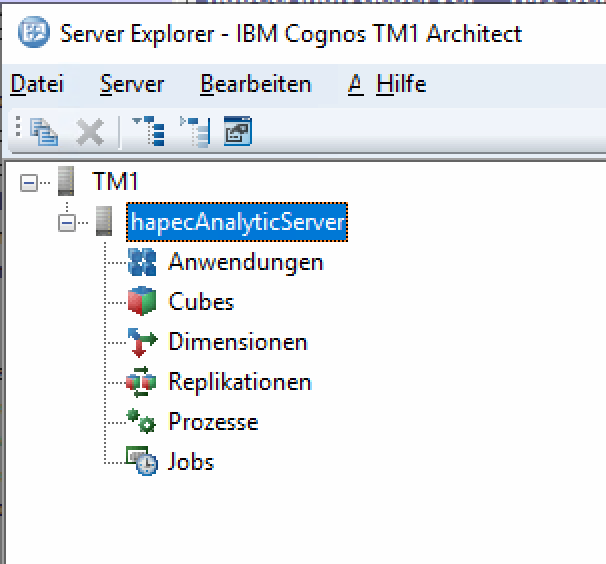Screen dimensions: 606x564
Task: Open the Hilfe menu
Action: click(x=401, y=84)
